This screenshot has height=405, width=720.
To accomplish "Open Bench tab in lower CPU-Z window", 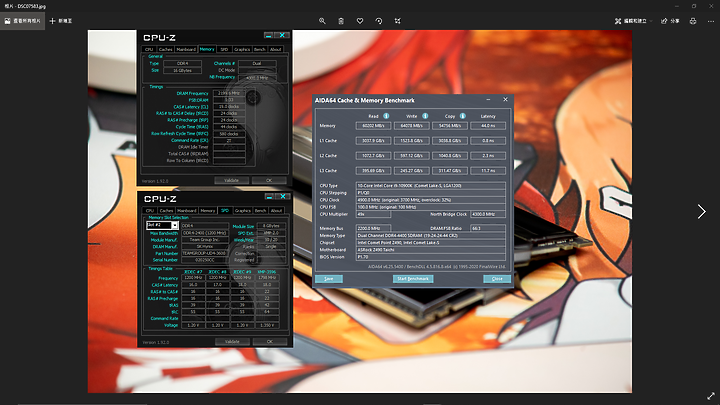I will (x=260, y=210).
